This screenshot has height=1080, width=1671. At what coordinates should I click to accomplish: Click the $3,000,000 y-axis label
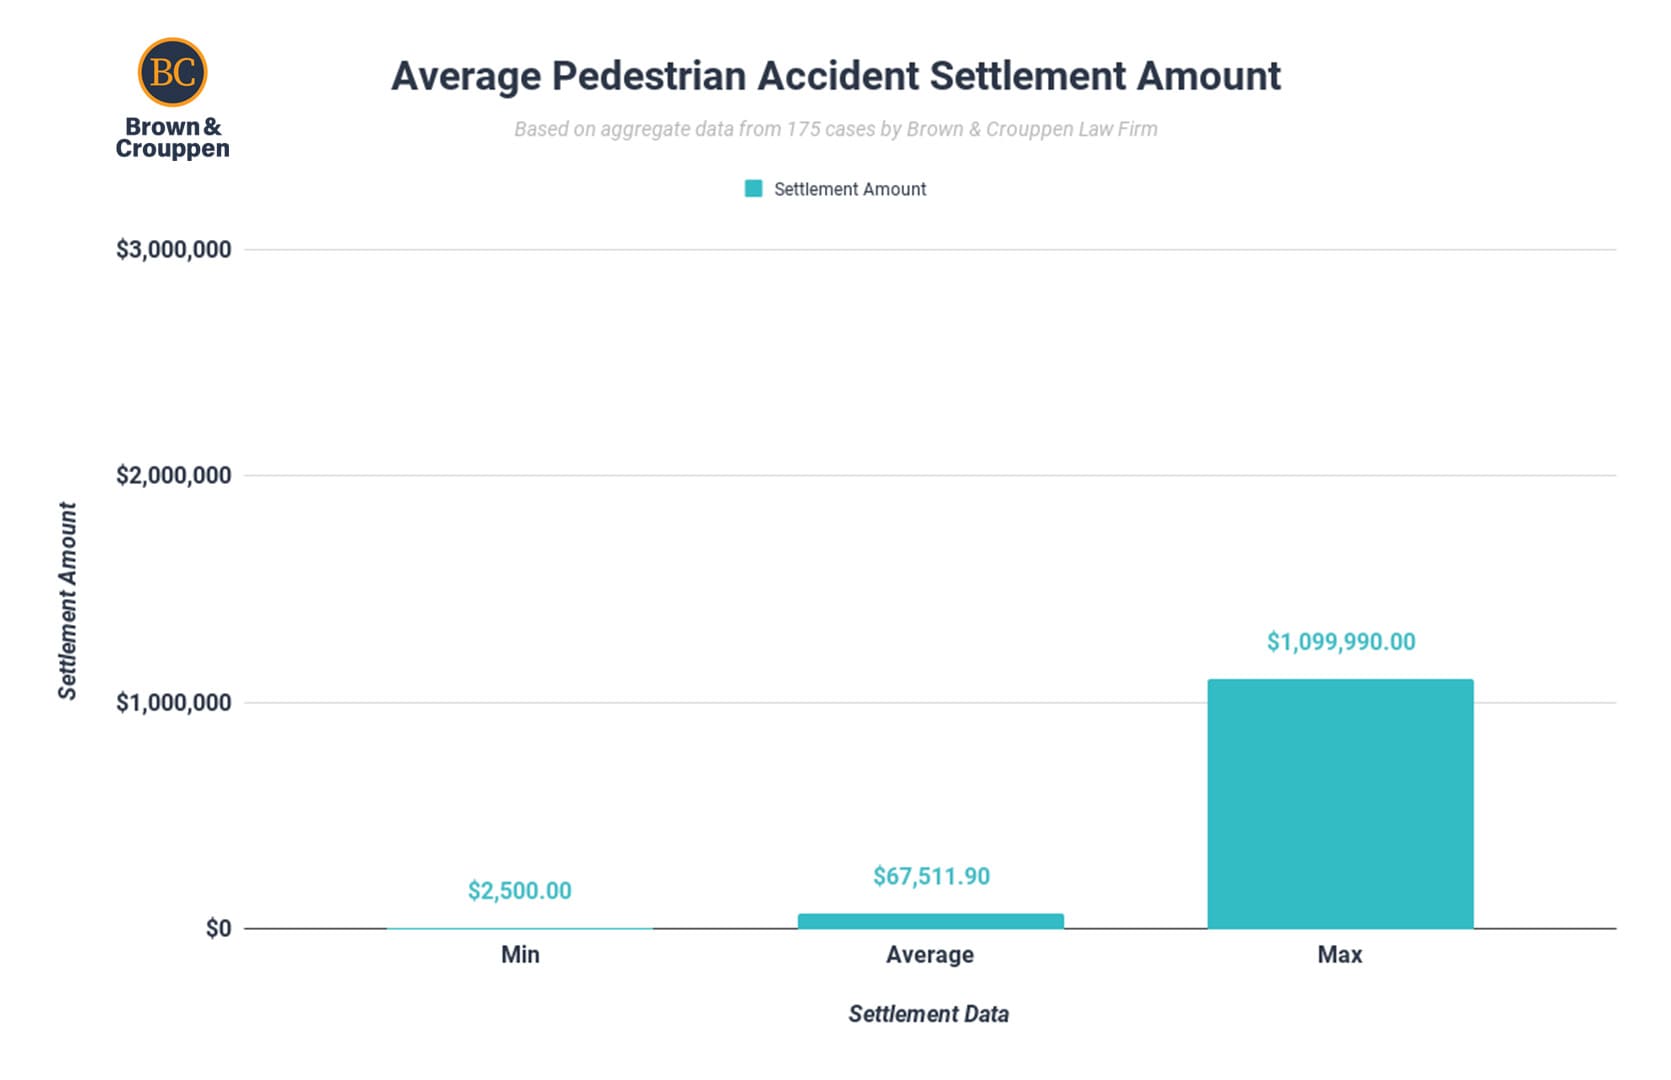[173, 249]
